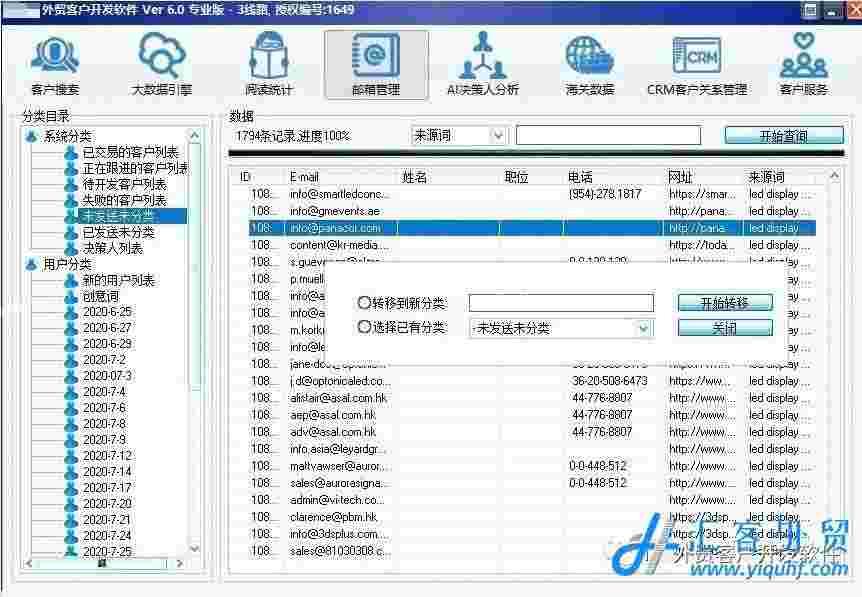
Task: Click the person icon beside 2020-6-25
Action: (x=71, y=312)
